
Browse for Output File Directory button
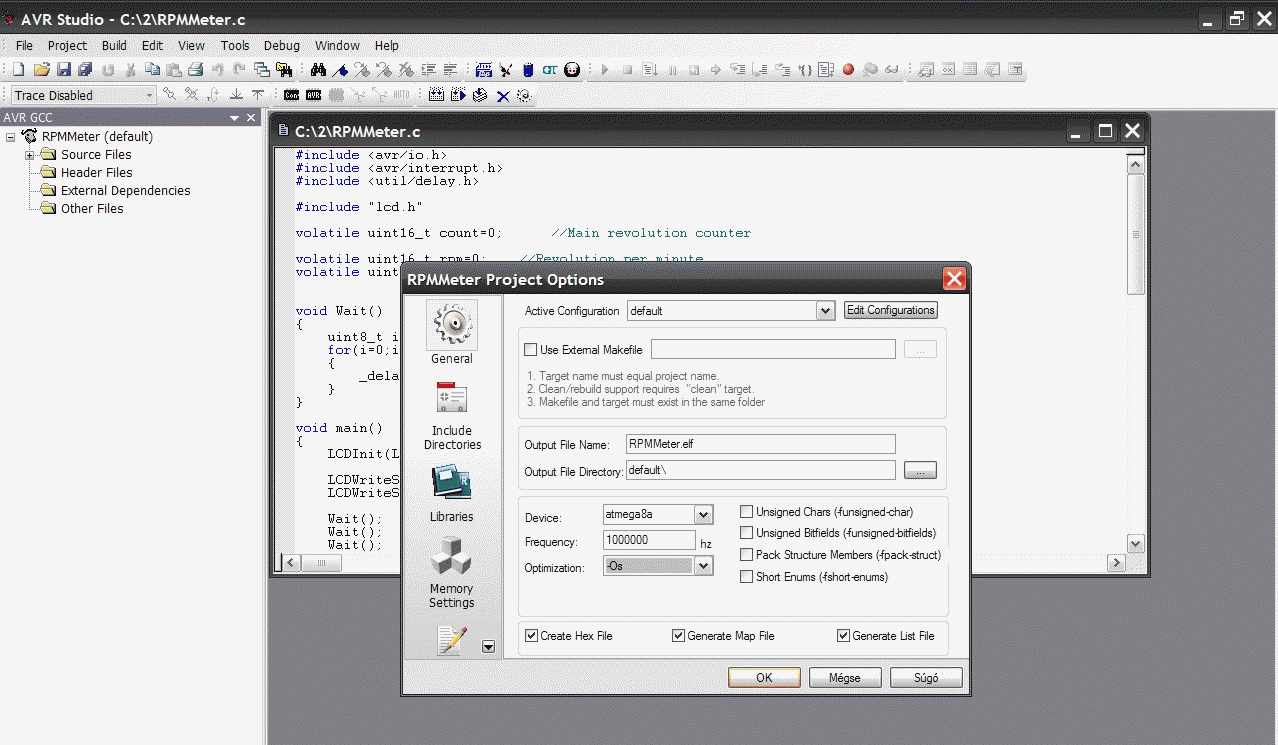tap(920, 470)
